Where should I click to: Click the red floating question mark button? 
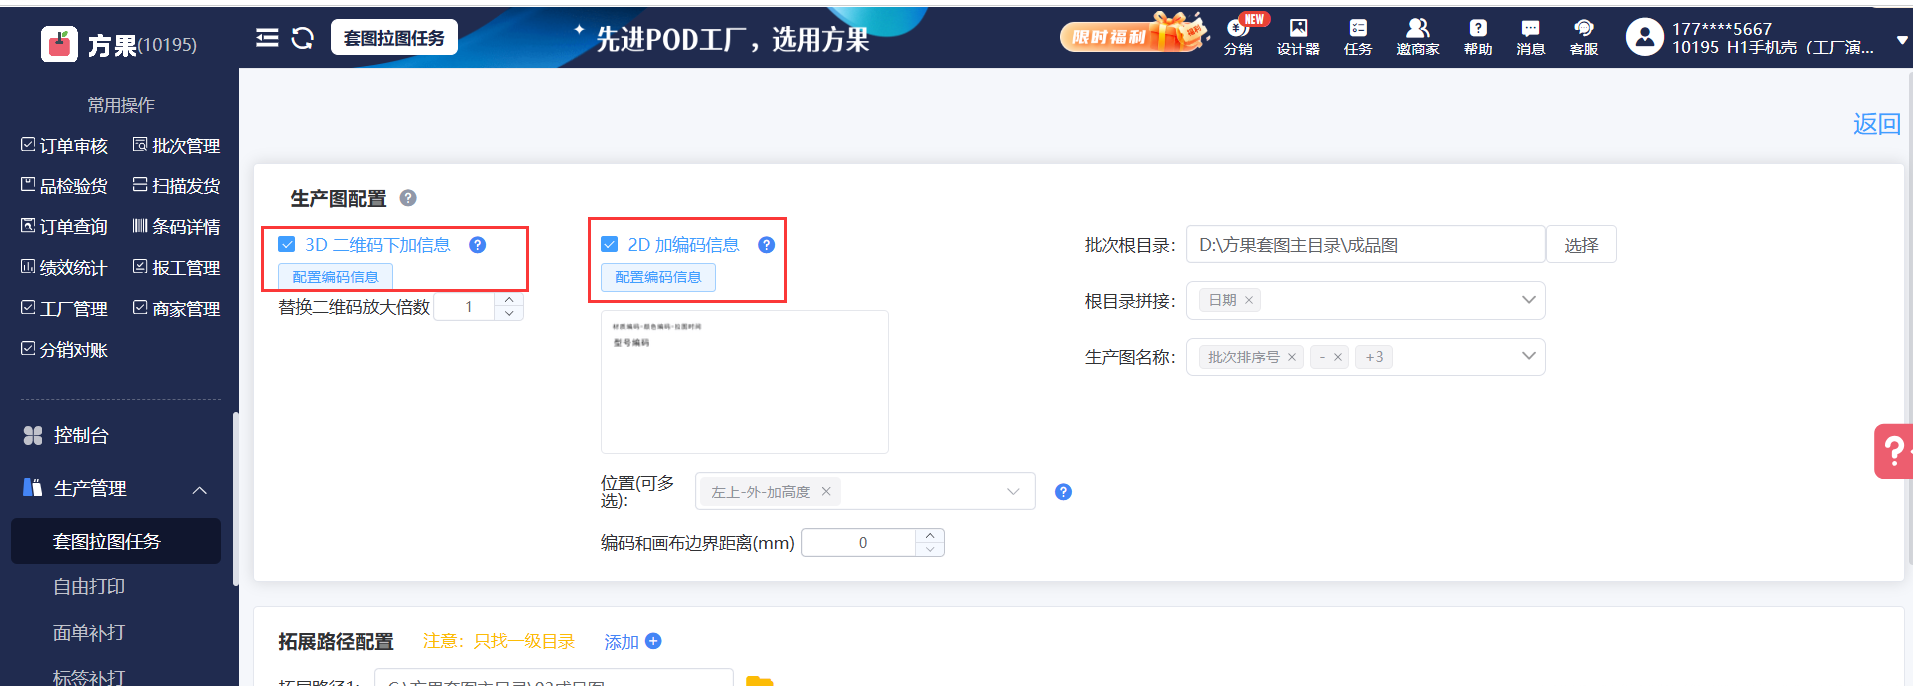1893,452
